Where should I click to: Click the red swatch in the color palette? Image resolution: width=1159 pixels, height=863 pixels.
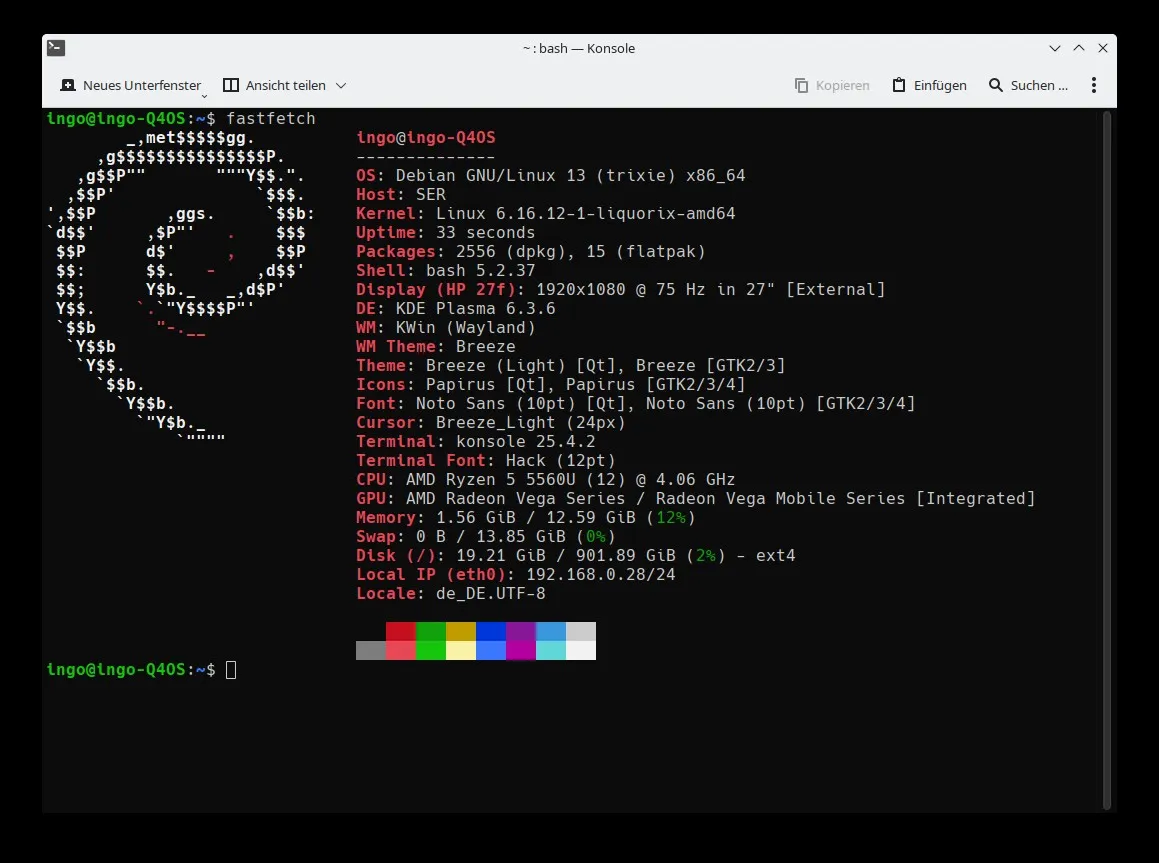pos(400,631)
